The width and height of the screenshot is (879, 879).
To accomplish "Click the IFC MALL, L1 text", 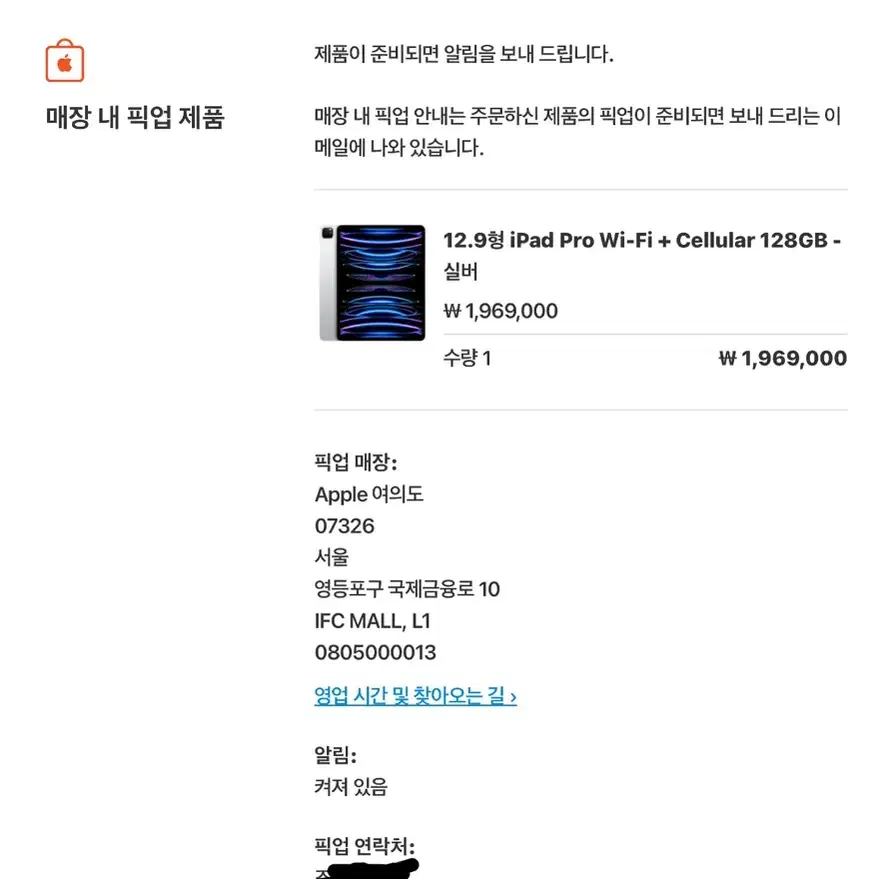I will point(372,621).
